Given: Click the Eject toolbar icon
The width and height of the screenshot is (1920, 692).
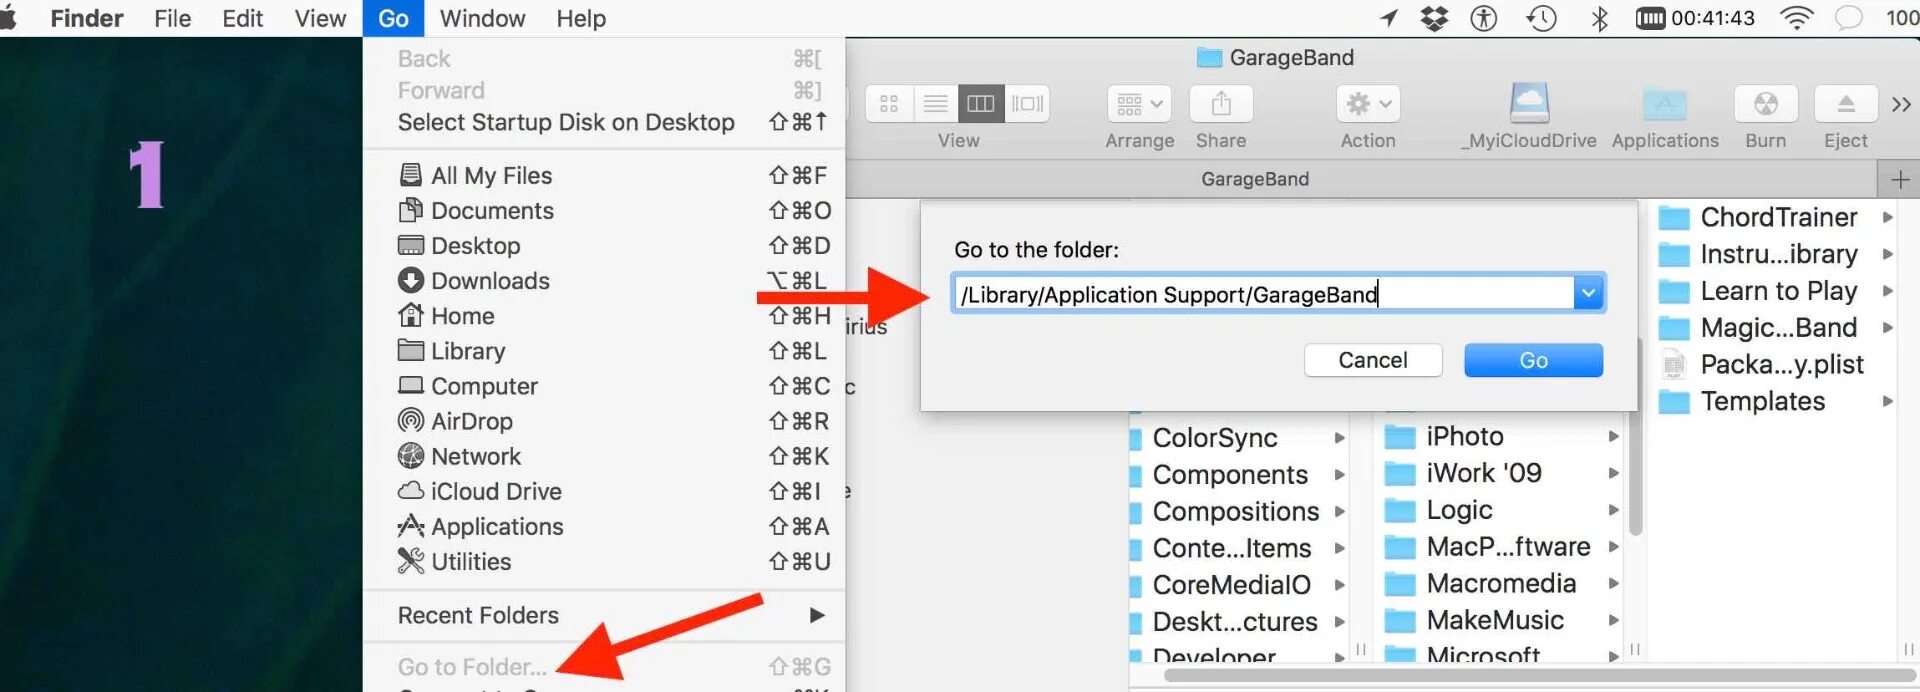Looking at the screenshot, I should pos(1845,104).
